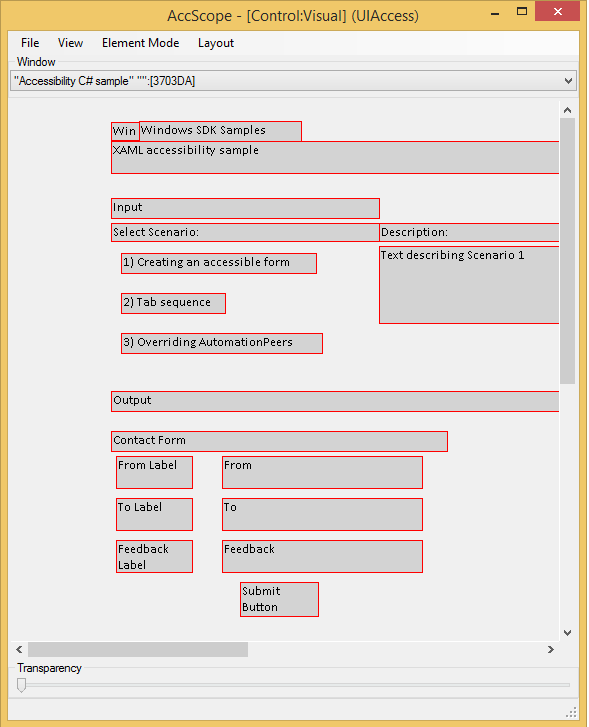Image resolution: width=589 pixels, height=727 pixels.
Task: Expand the Window combo box dropdown
Action: coord(568,81)
